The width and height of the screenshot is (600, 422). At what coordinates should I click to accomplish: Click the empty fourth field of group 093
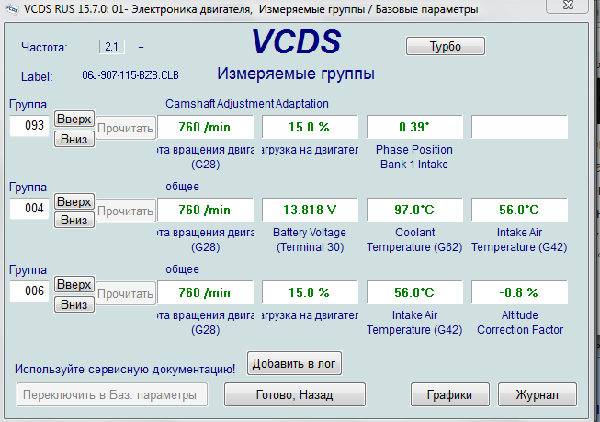(519, 127)
